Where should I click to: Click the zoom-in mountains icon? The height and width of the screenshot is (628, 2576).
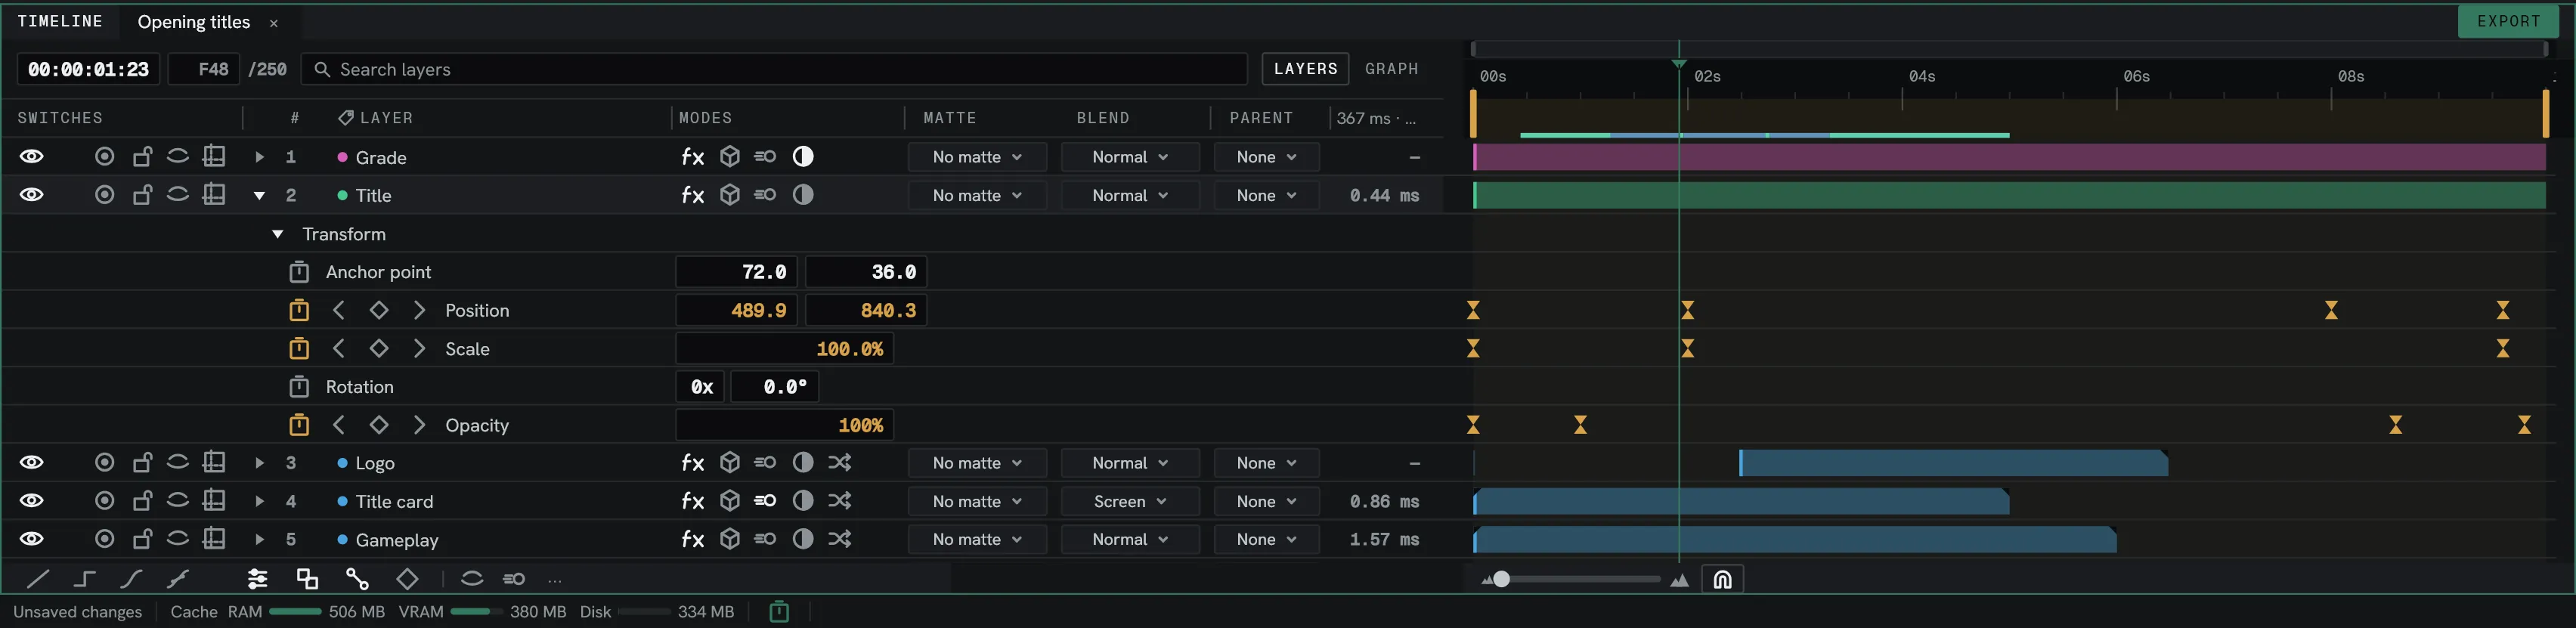tap(1679, 579)
